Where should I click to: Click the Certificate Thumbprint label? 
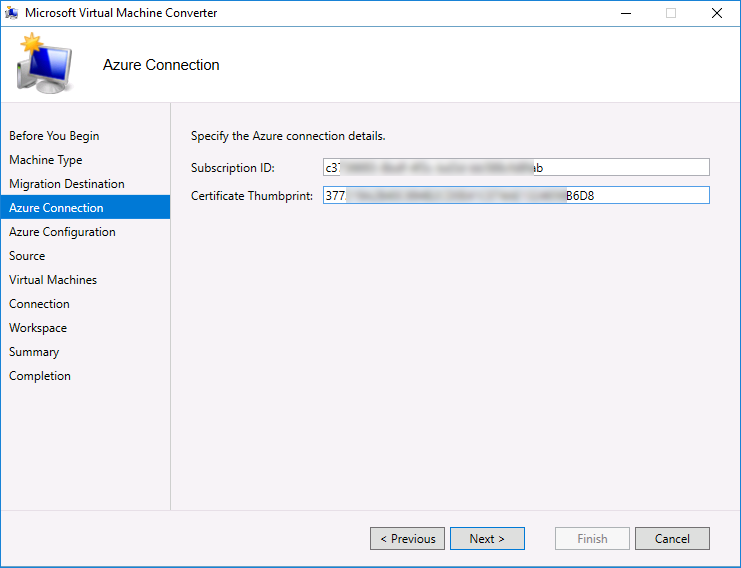[252, 196]
